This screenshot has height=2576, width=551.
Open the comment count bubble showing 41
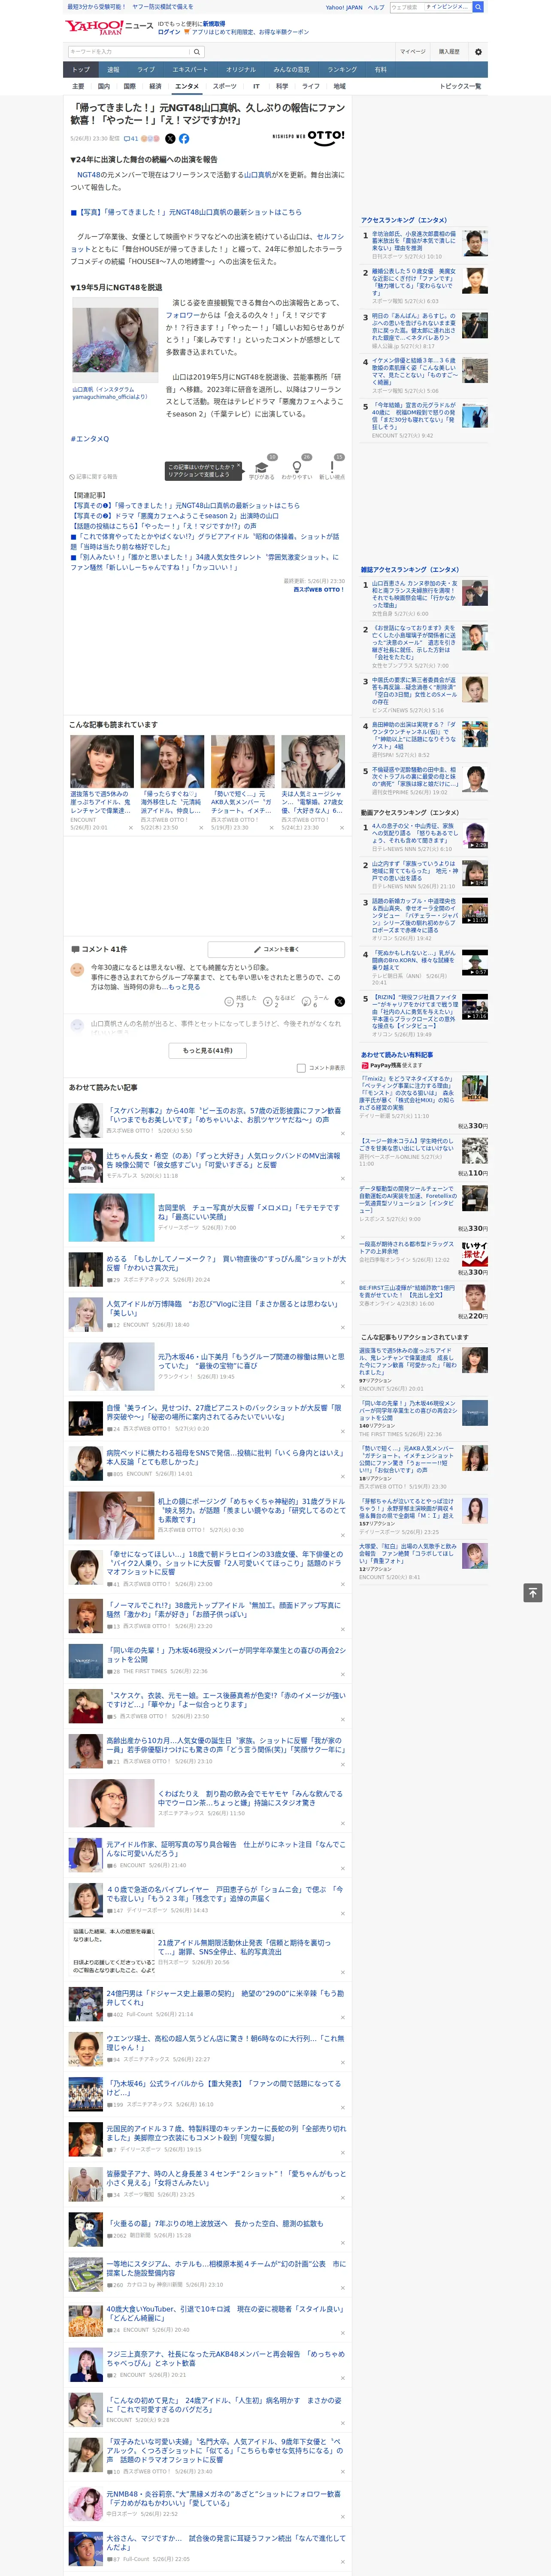(x=130, y=139)
